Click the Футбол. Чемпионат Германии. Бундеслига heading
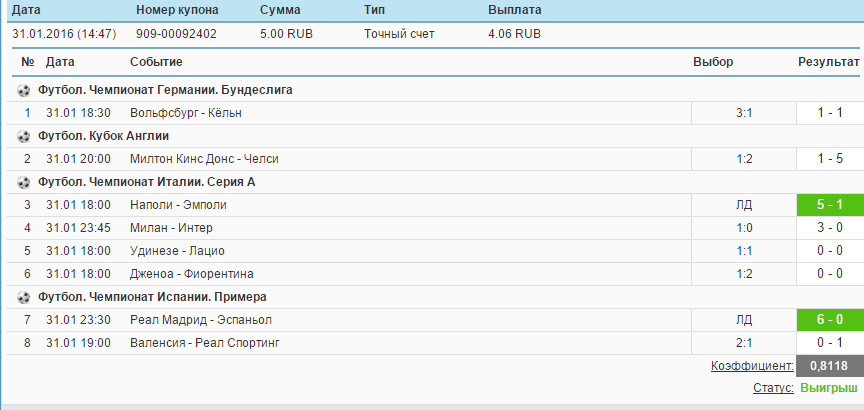The image size is (864, 410). point(165,90)
